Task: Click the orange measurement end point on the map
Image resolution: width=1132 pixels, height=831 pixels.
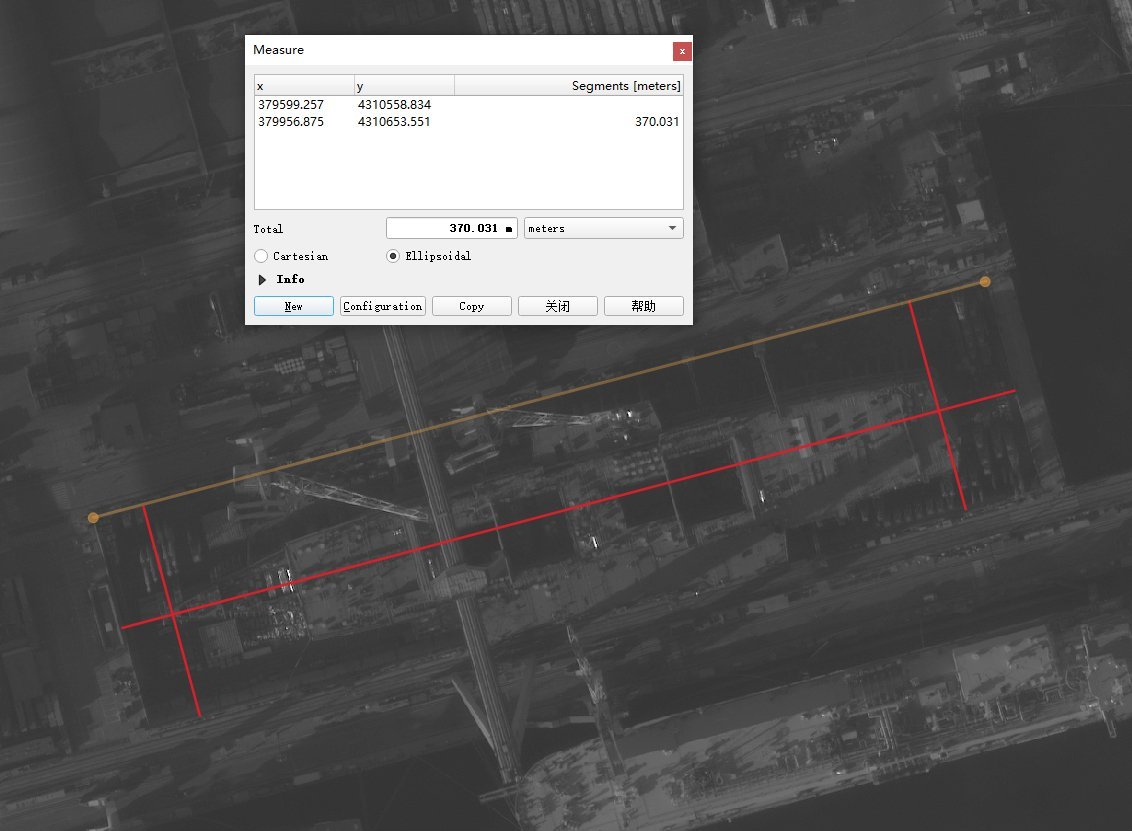Action: tap(985, 282)
